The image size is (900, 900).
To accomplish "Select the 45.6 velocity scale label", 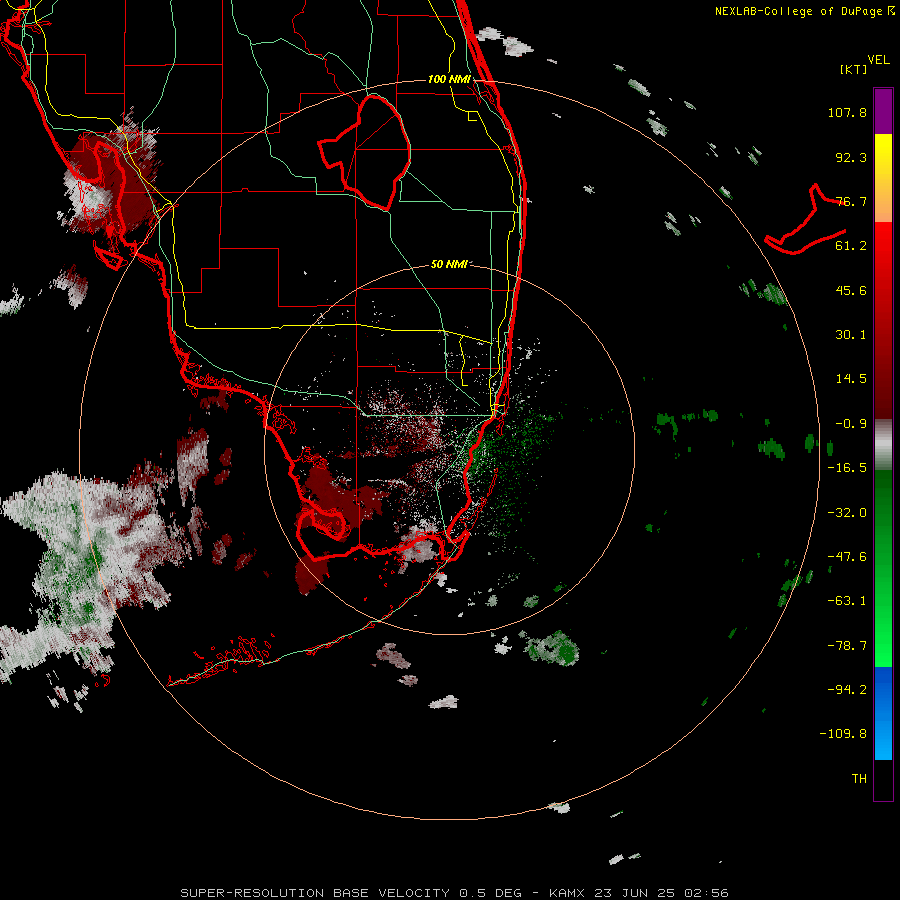I will click(x=851, y=290).
